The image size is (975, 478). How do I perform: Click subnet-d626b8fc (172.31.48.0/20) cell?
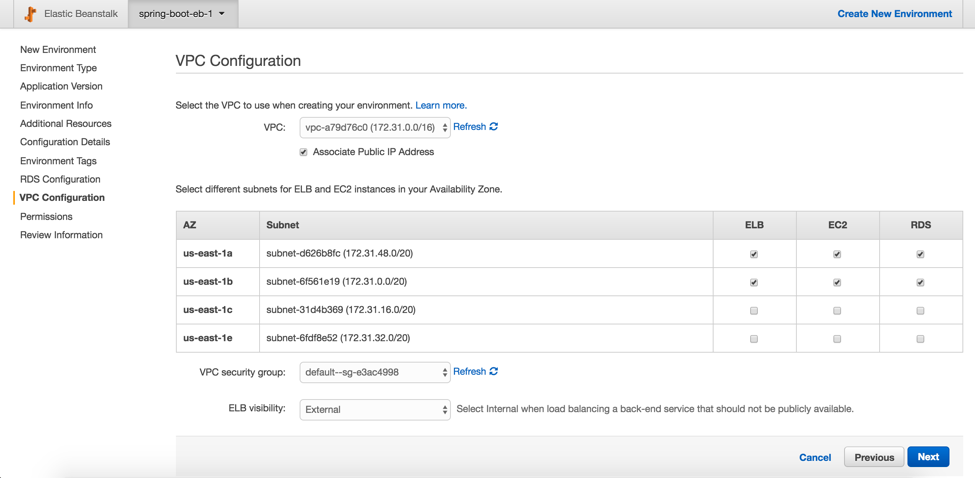tap(486, 254)
